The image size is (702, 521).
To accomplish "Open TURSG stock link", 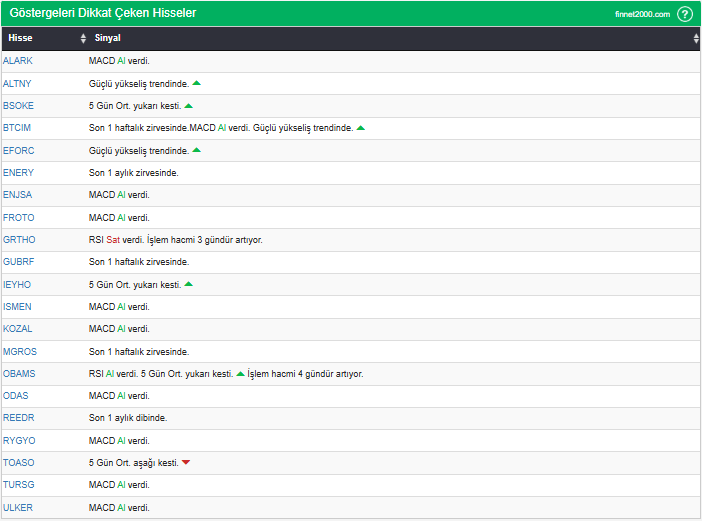I will [18, 485].
